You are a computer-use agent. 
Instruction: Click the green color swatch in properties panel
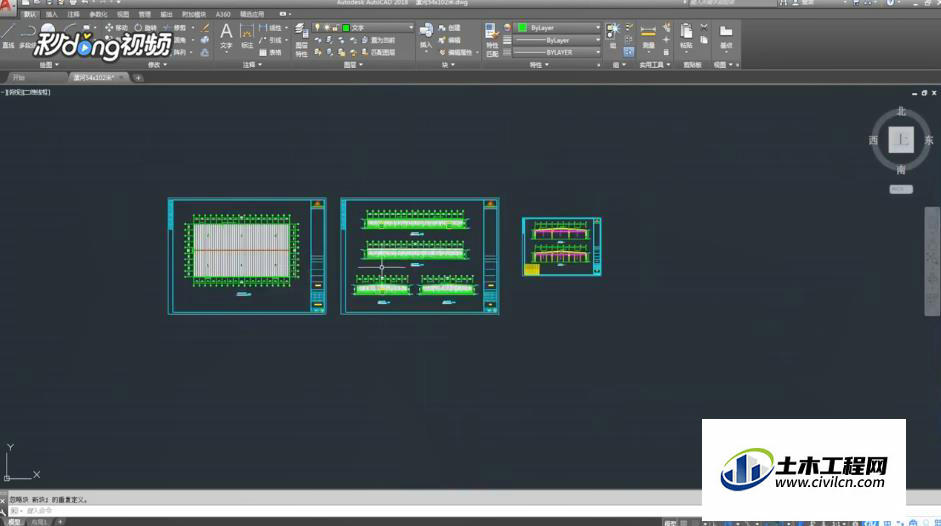coord(522,28)
